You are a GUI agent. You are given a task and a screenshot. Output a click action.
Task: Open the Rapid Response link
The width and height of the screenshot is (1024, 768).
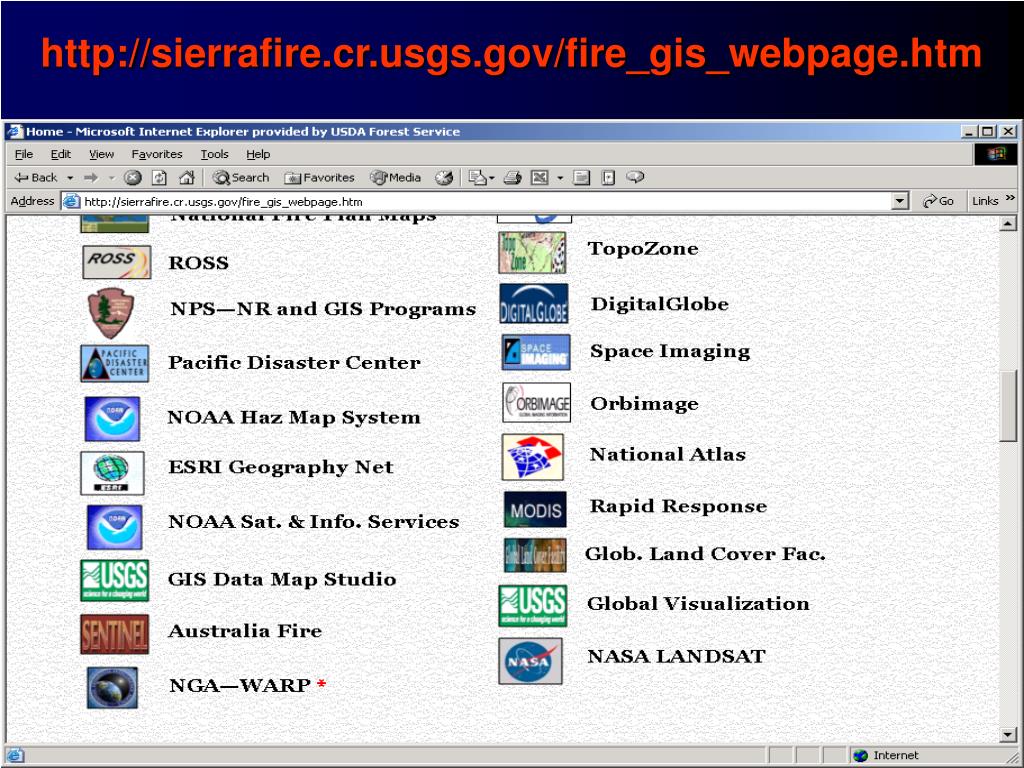[679, 507]
